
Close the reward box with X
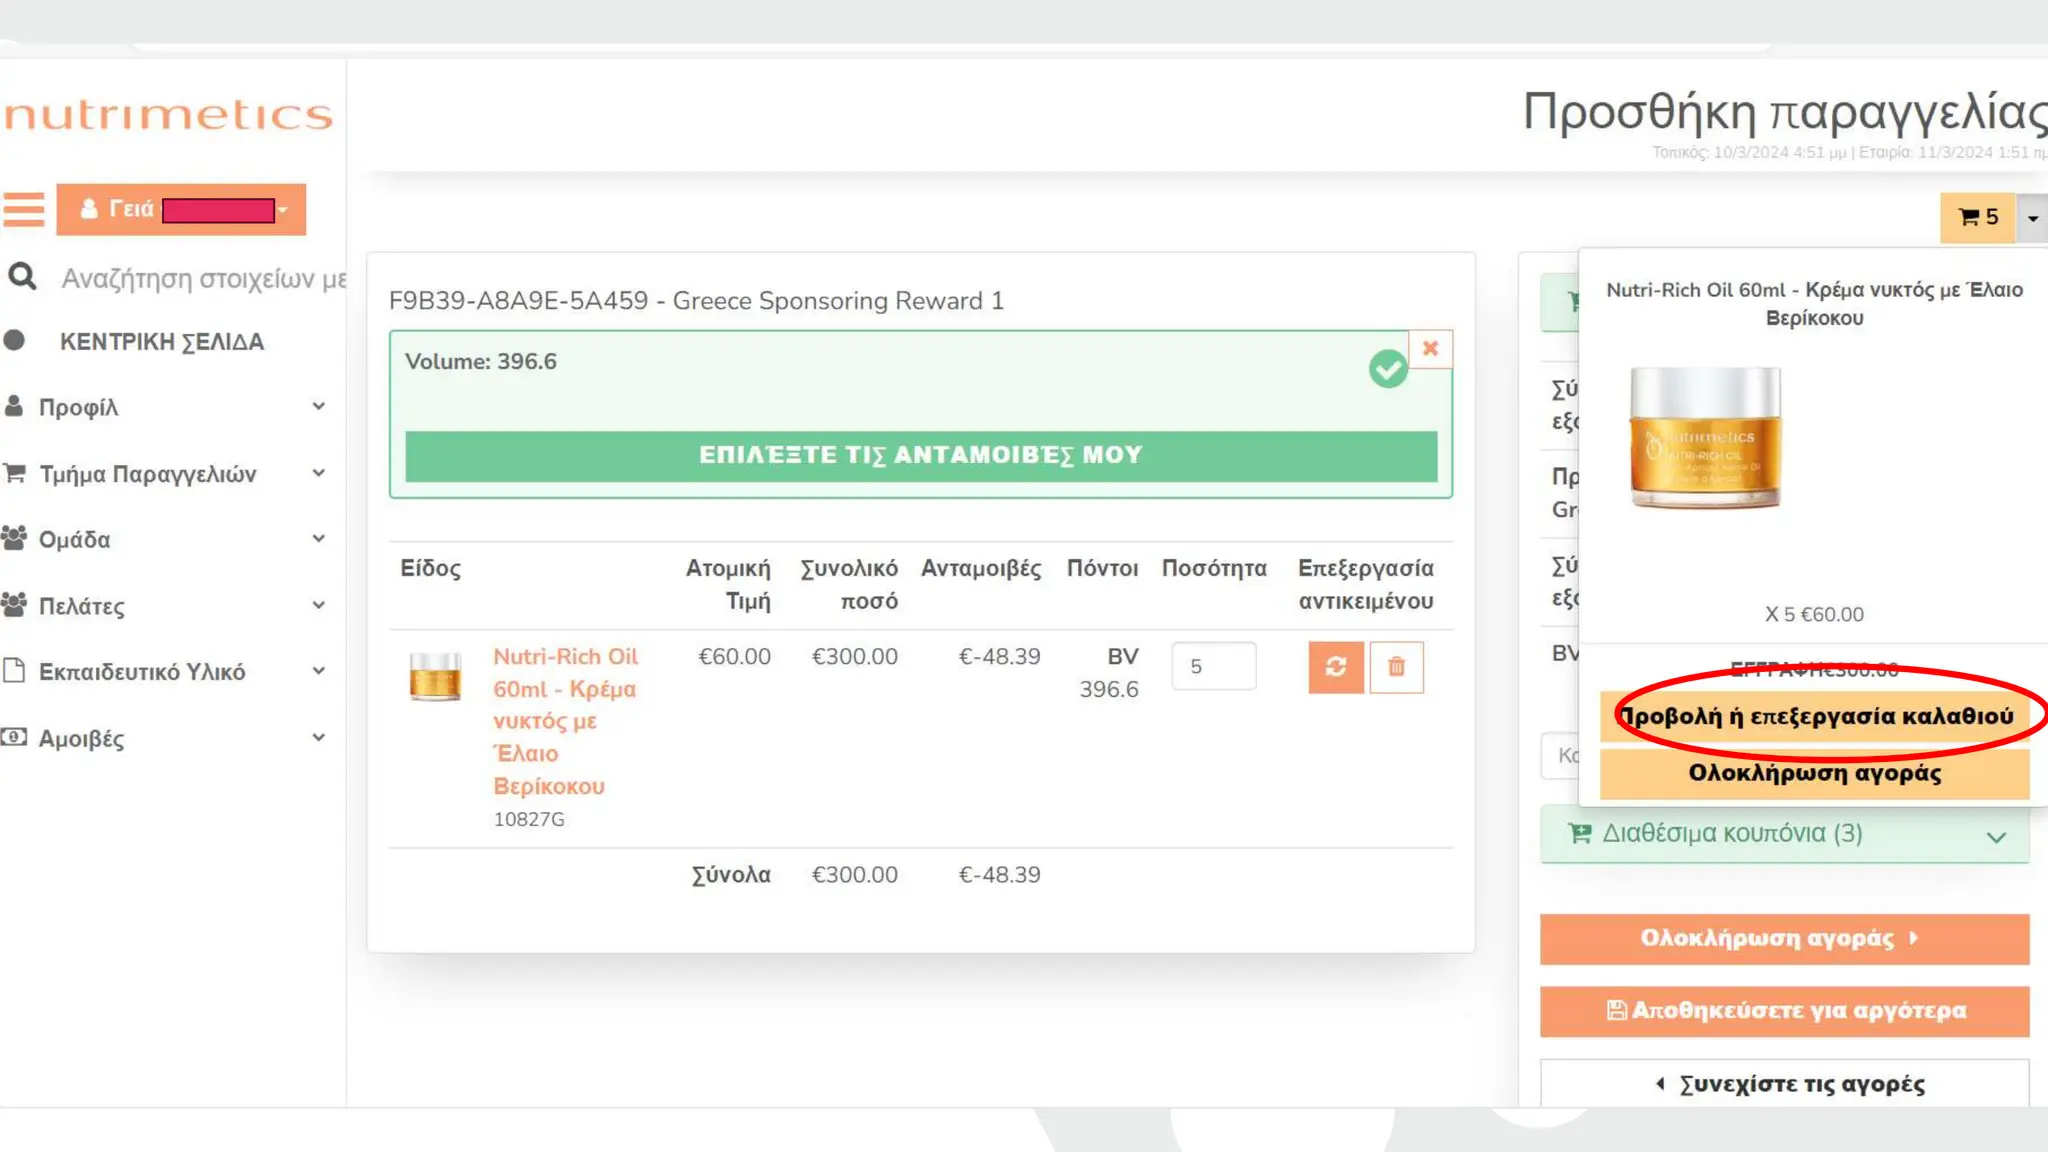(x=1430, y=349)
